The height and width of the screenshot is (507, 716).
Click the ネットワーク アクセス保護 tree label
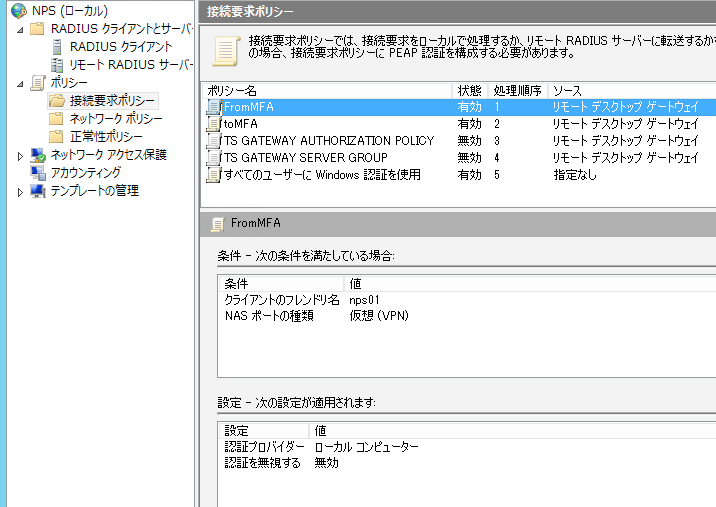click(x=108, y=155)
